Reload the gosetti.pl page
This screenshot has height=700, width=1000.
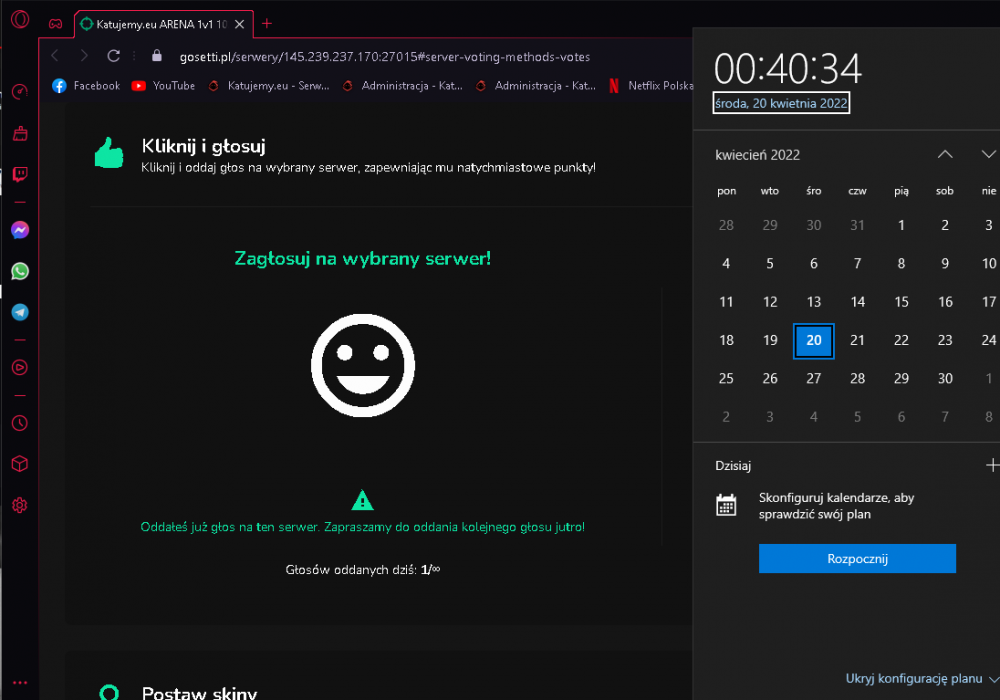pyautogui.click(x=114, y=56)
